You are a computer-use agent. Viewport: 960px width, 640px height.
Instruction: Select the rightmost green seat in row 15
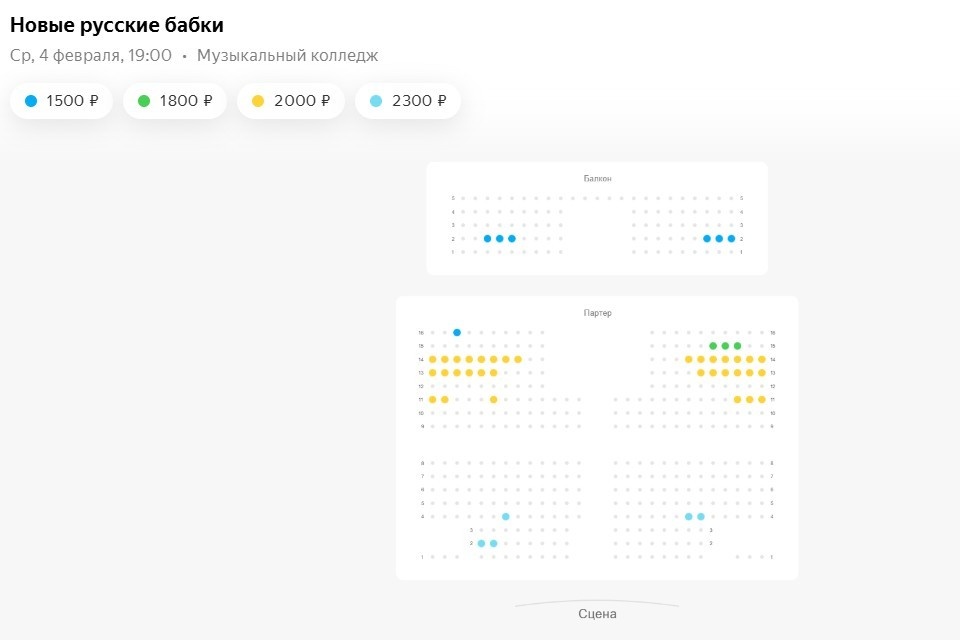pos(737,346)
